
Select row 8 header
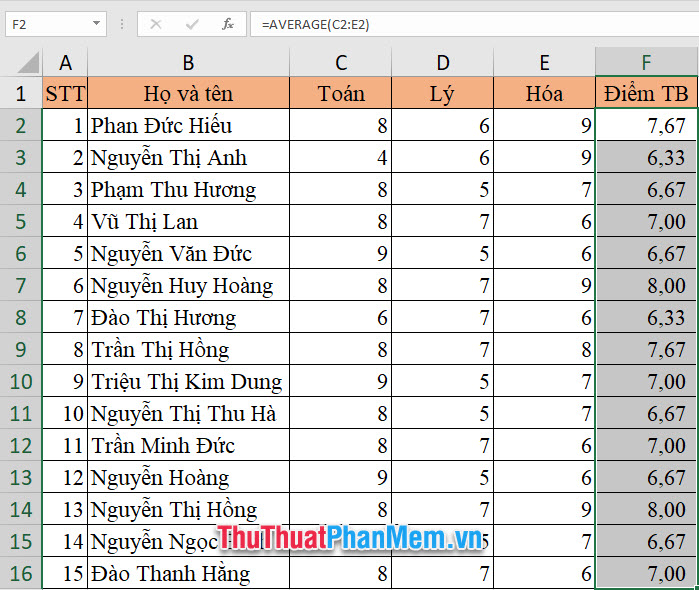click(x=21, y=317)
